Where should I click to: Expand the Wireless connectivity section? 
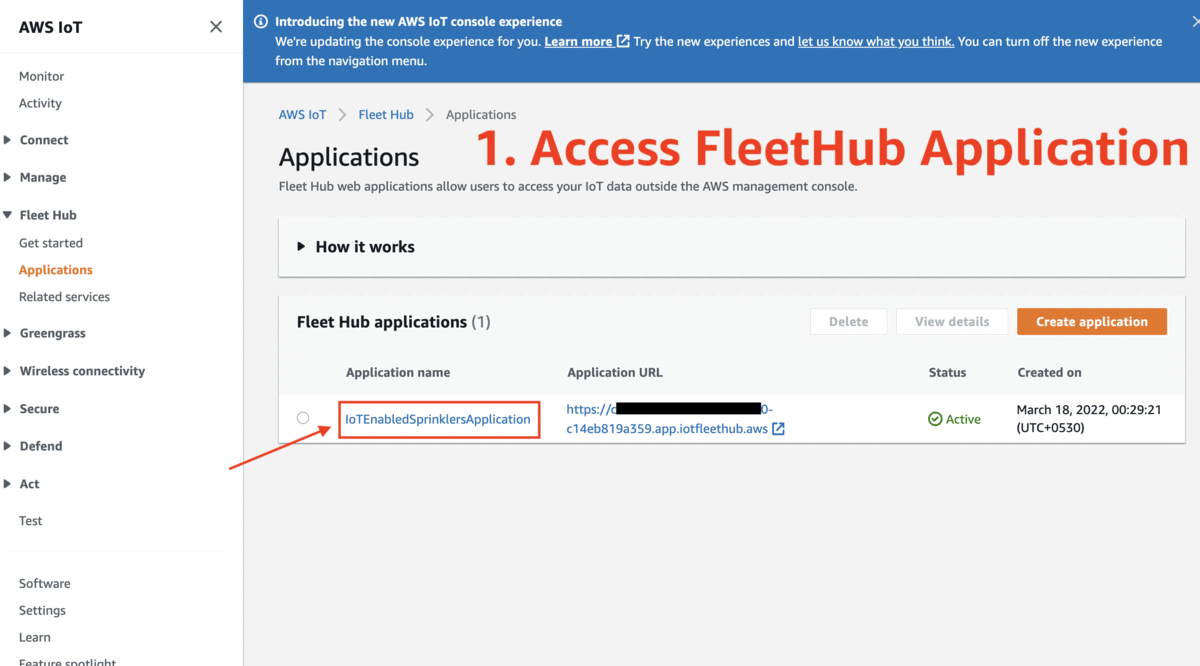[x=8, y=371]
